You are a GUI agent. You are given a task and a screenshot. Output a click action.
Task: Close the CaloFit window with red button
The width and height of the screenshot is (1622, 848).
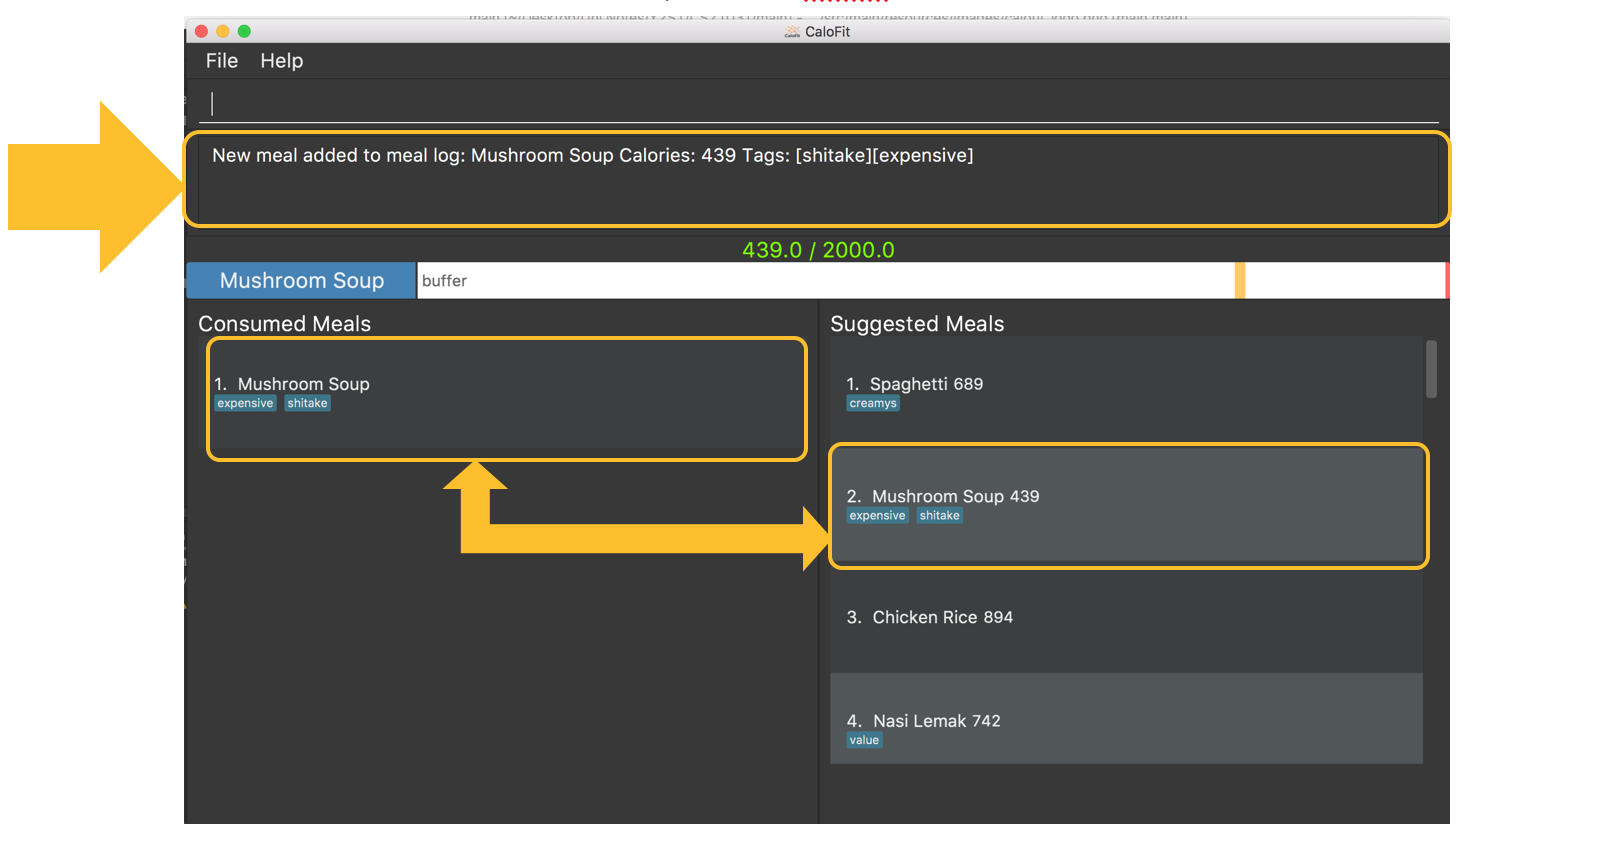click(x=201, y=31)
